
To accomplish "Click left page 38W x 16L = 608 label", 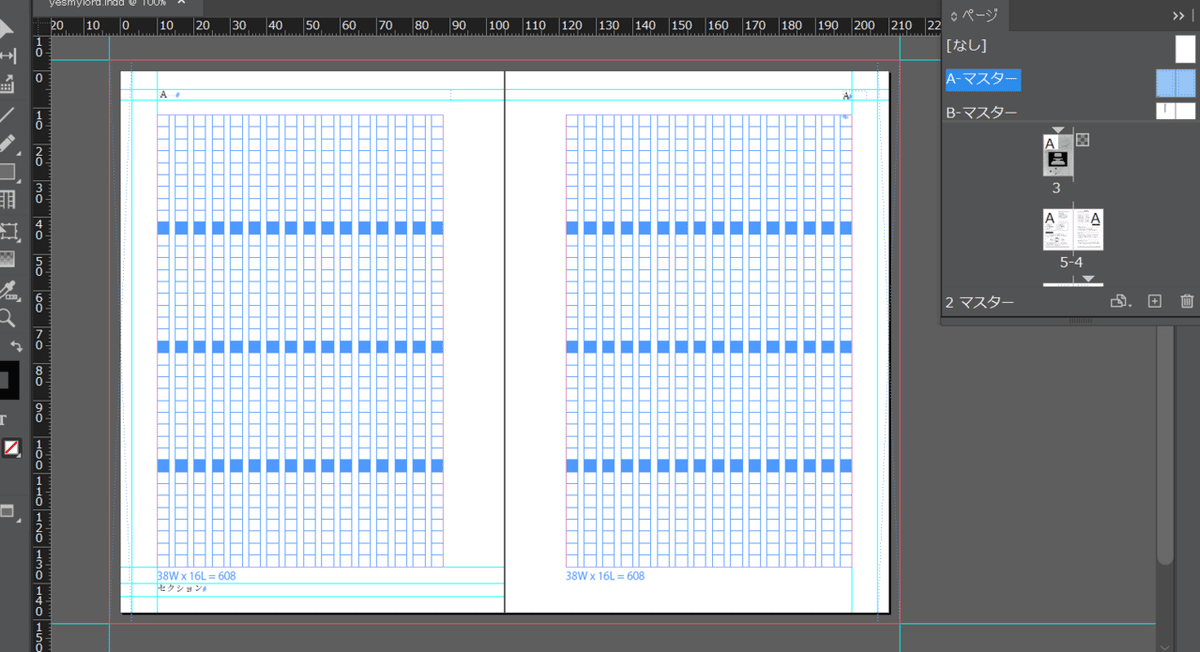I will tap(196, 576).
